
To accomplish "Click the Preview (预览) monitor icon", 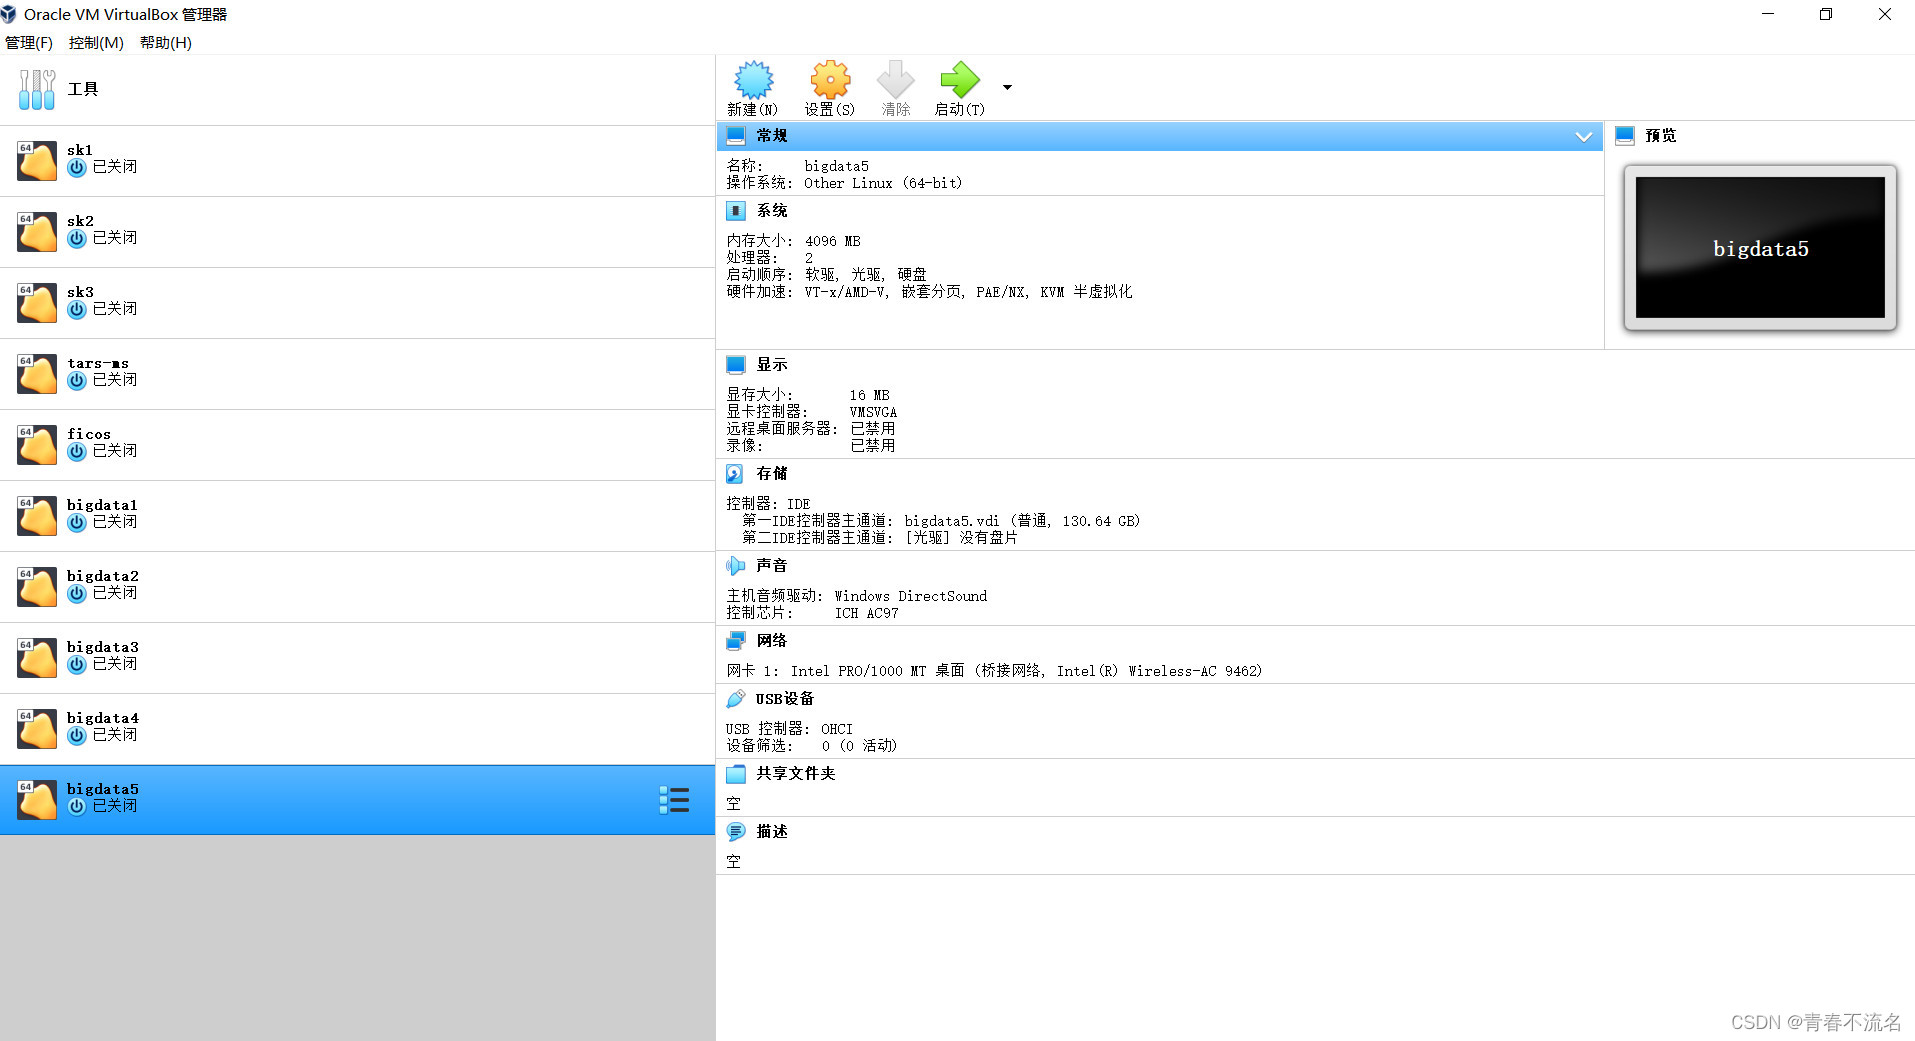I will tap(1625, 136).
